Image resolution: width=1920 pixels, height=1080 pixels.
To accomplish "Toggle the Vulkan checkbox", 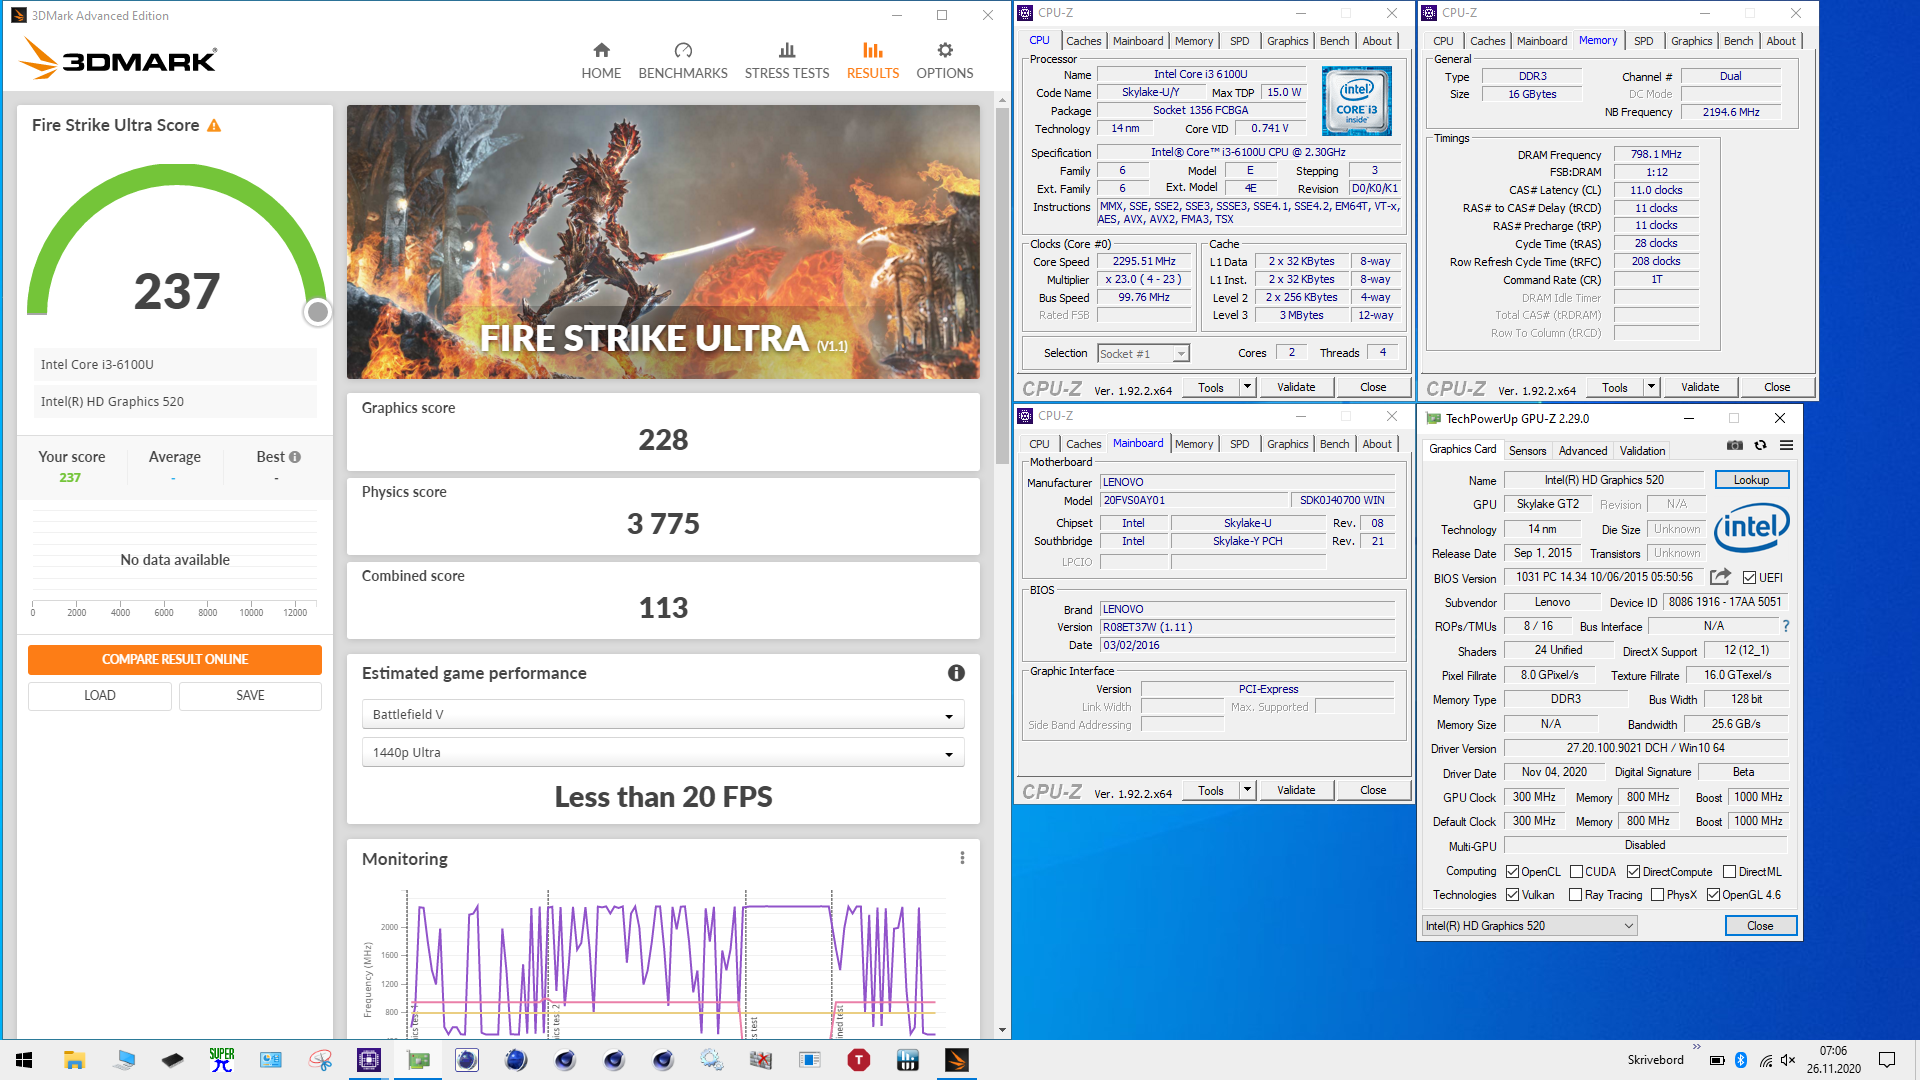I will click(1513, 895).
